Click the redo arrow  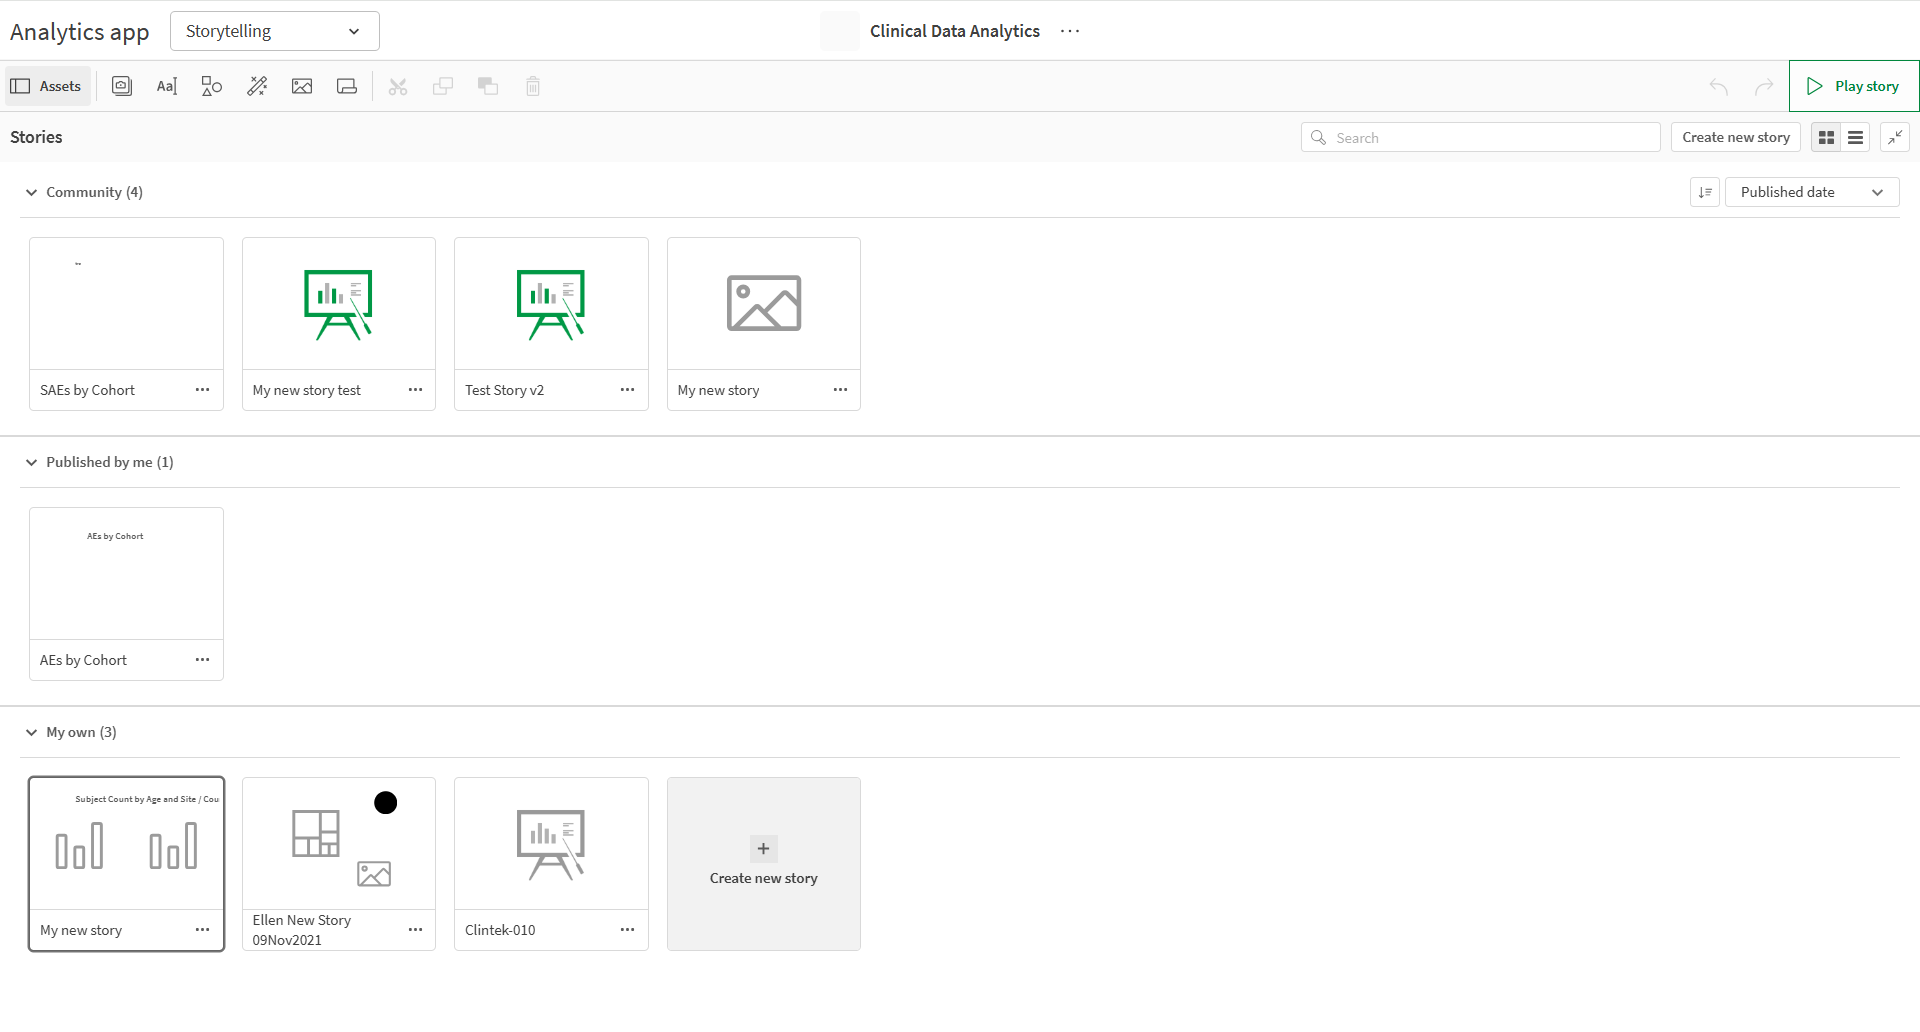coord(1764,86)
